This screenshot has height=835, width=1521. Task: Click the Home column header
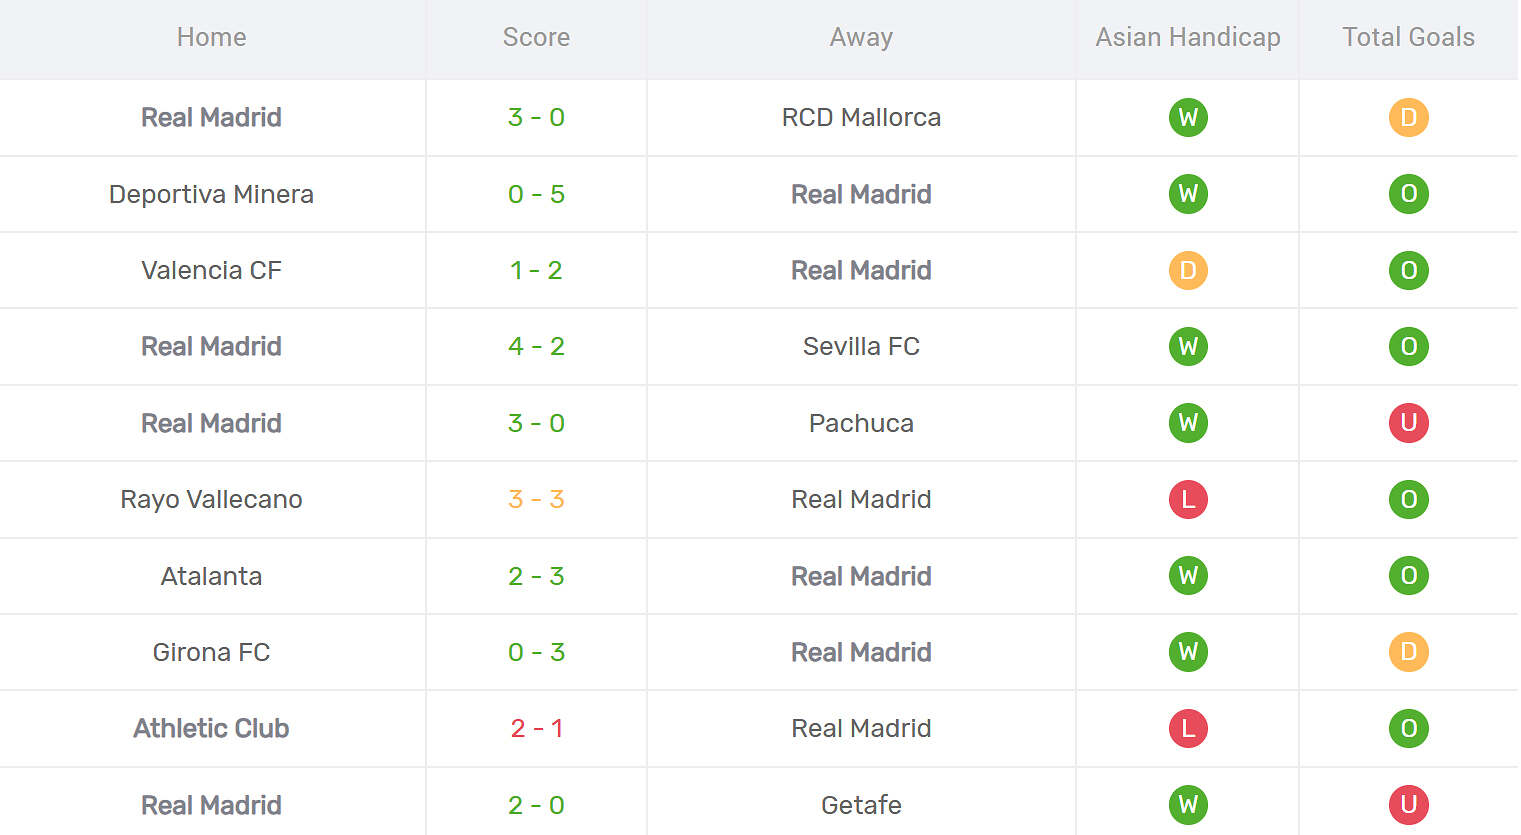point(211,38)
